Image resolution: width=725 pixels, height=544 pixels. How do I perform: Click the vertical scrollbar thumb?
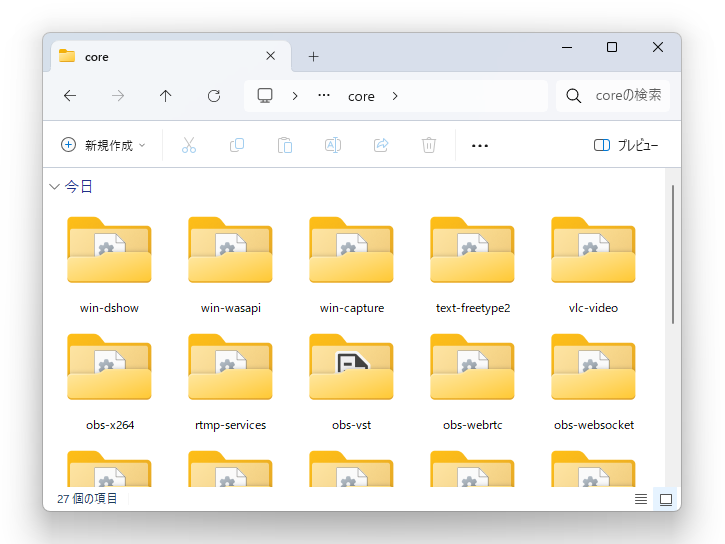click(x=673, y=254)
